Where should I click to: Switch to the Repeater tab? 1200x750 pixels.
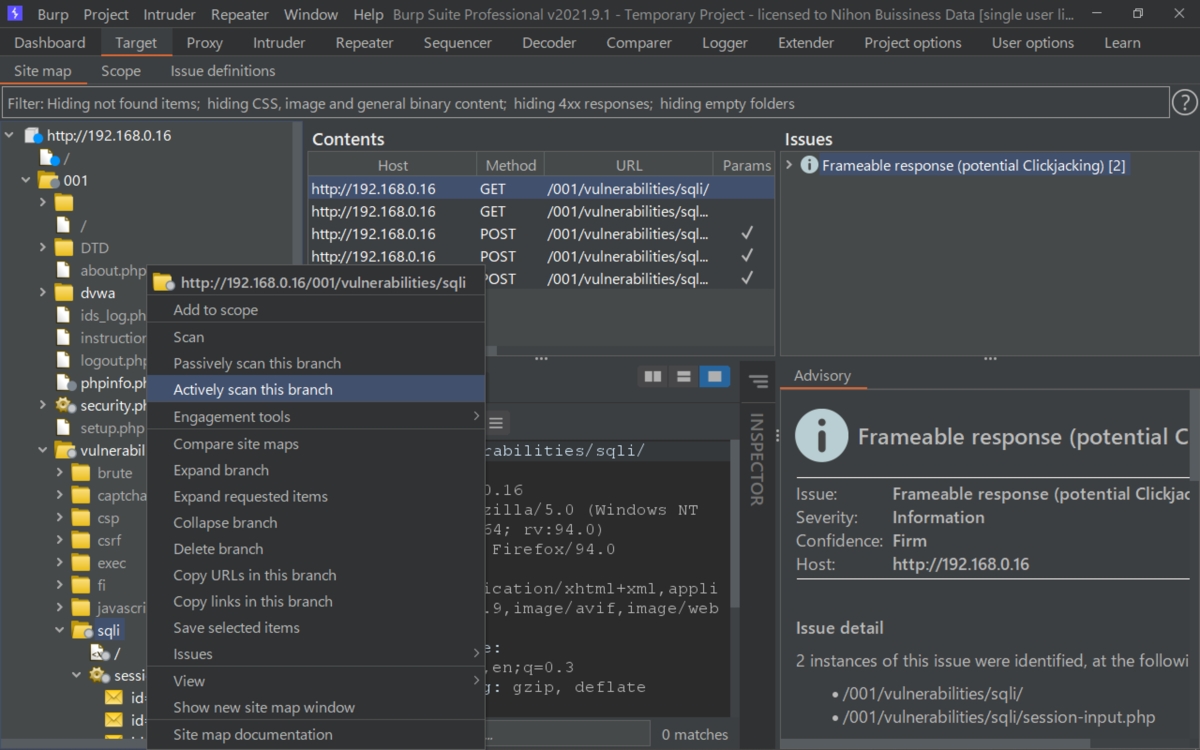[x=364, y=43]
